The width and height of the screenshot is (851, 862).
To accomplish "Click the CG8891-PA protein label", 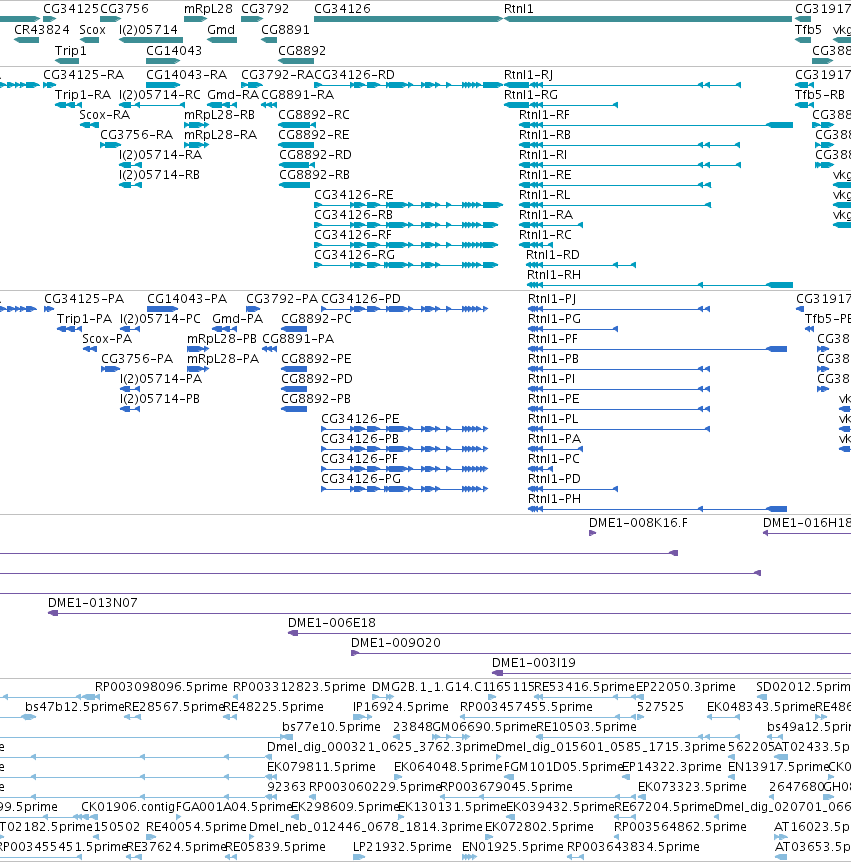I will 298,339.
